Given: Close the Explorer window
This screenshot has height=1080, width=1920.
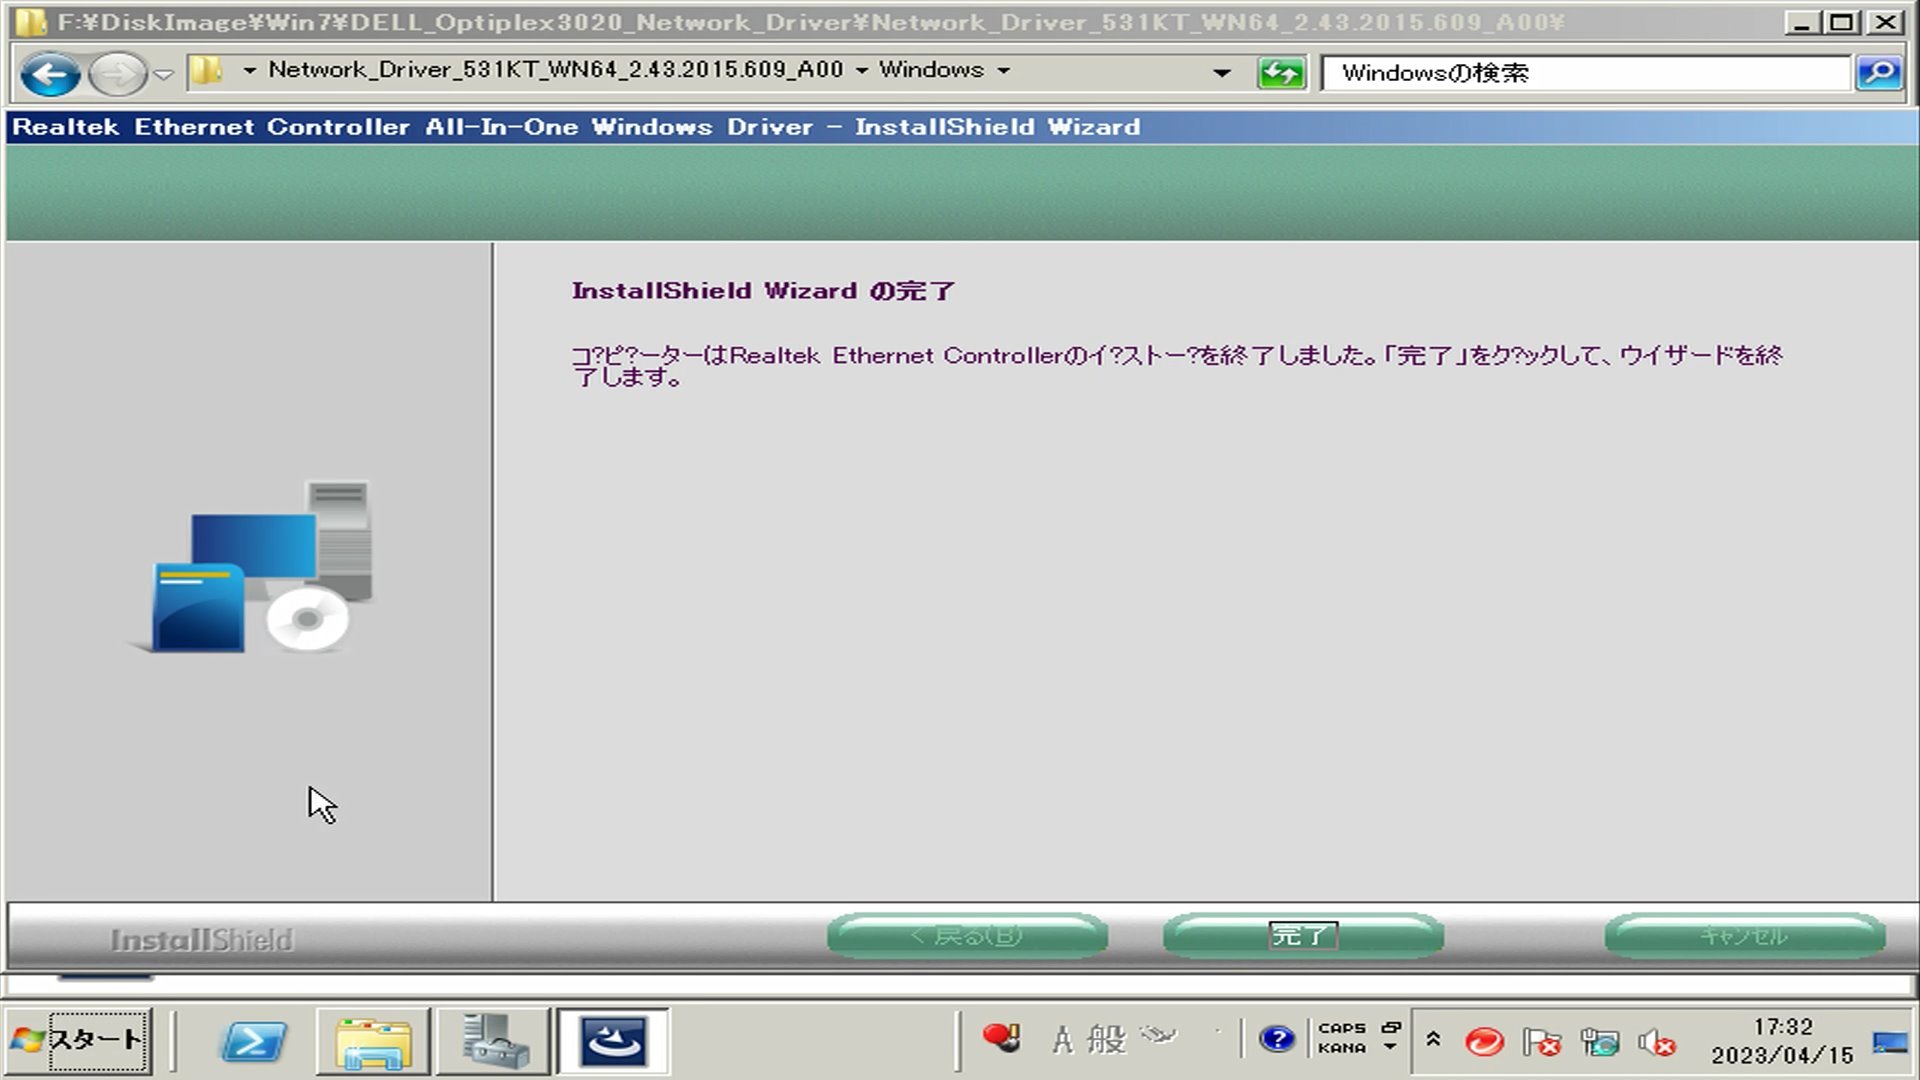Looking at the screenshot, I should pos(1885,22).
